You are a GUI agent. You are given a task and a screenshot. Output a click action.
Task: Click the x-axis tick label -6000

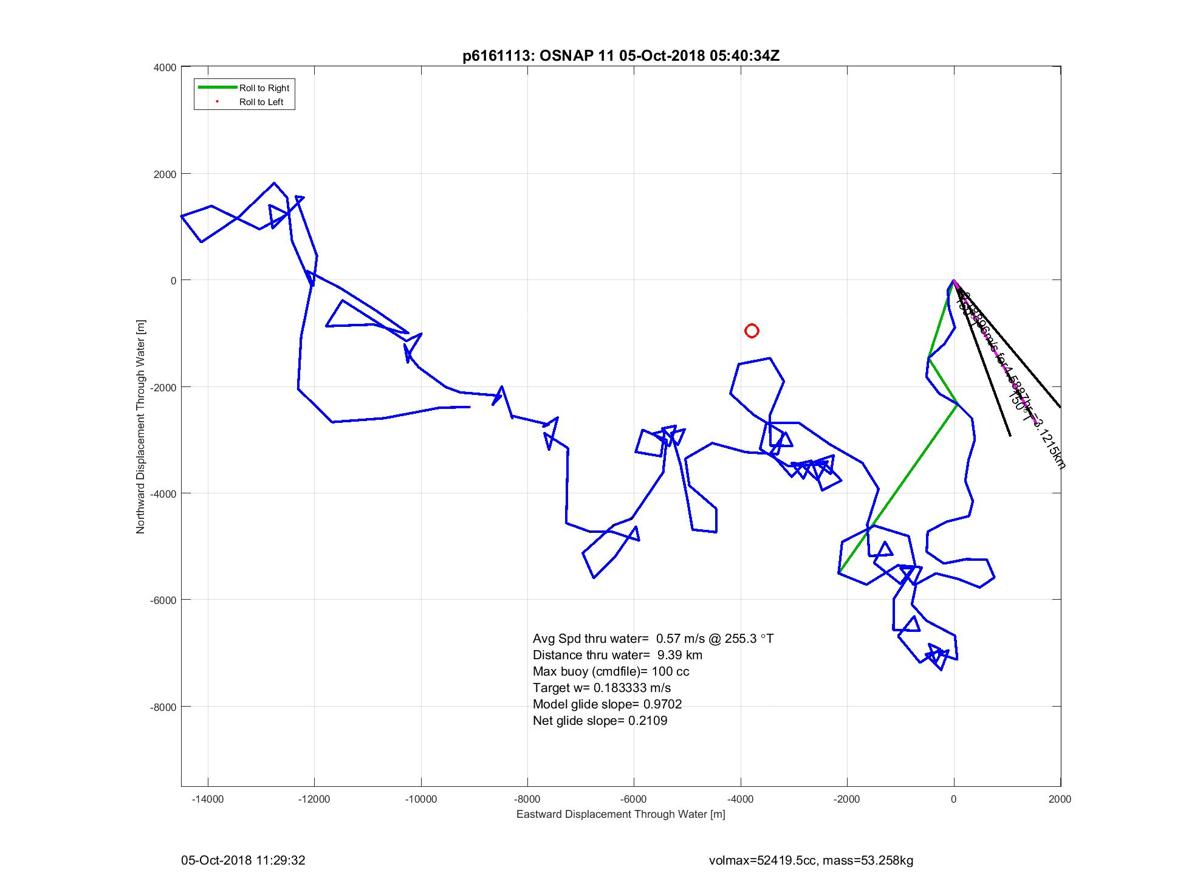pos(634,800)
